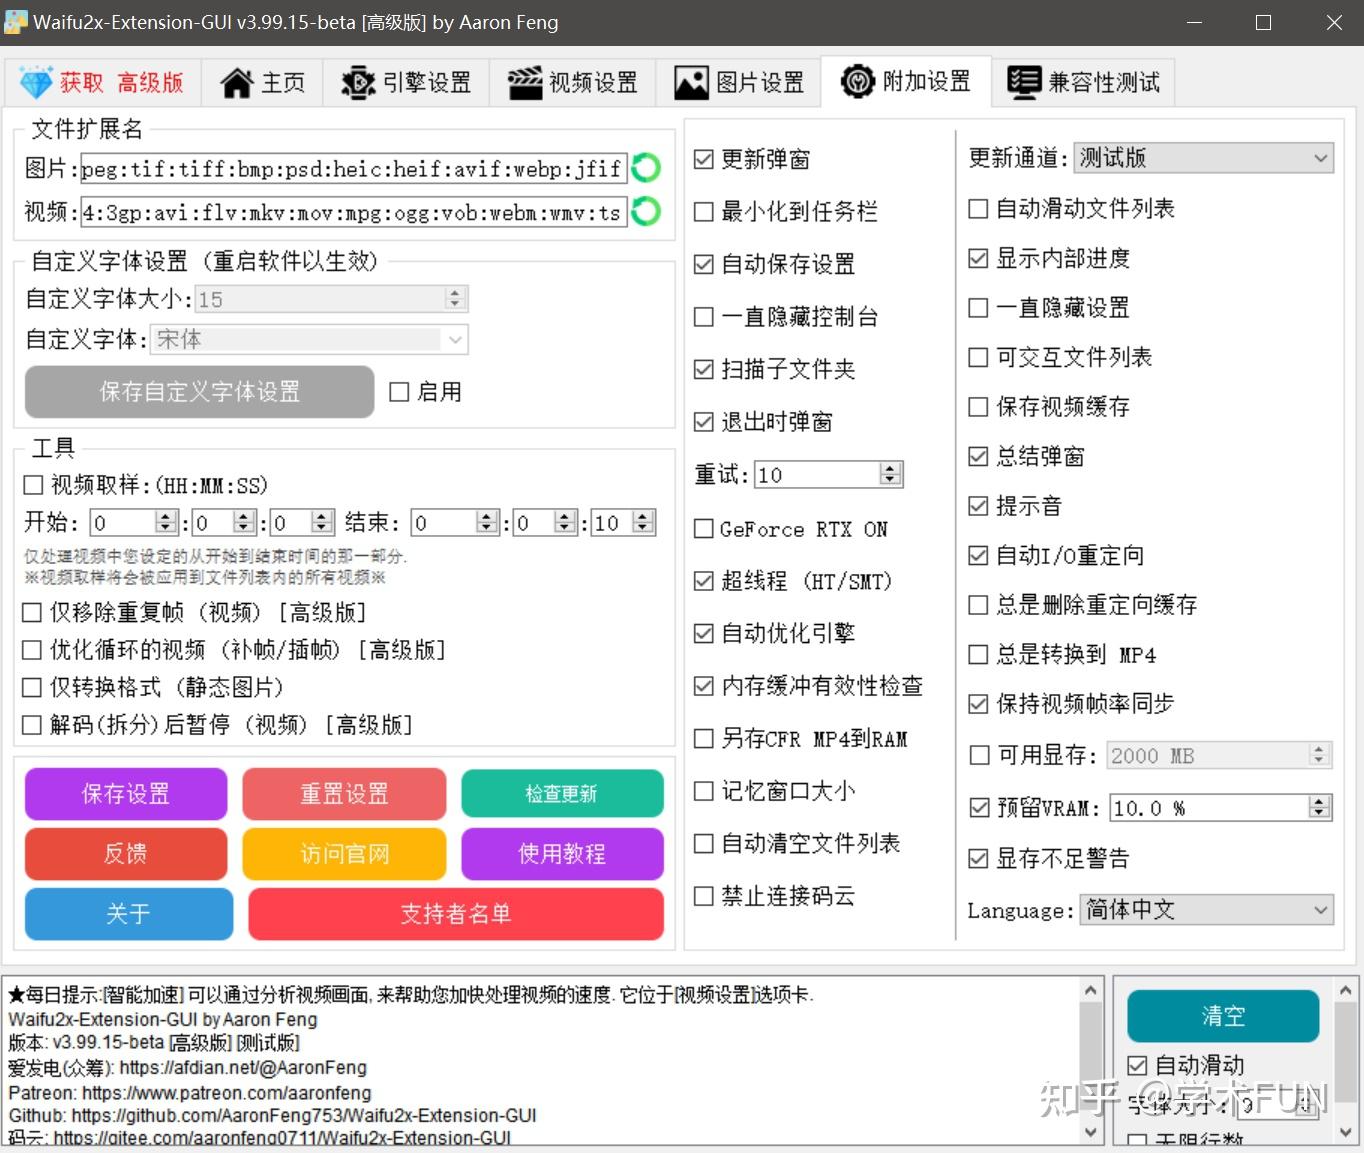Check 总是转换到 MP4 option
This screenshot has height=1153, width=1364.
tap(978, 654)
